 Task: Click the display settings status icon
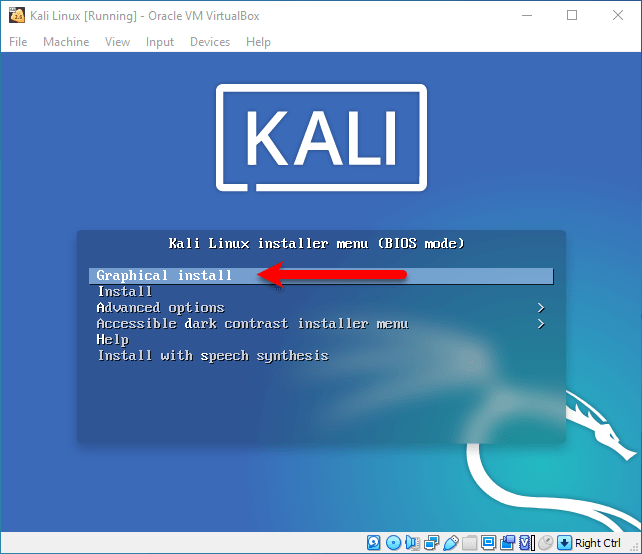point(488,543)
